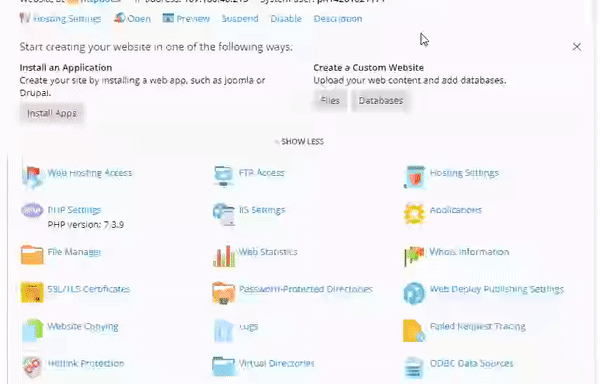This screenshot has height=384, width=600.
Task: Open the IIS Settings text link
Action: 262,210
